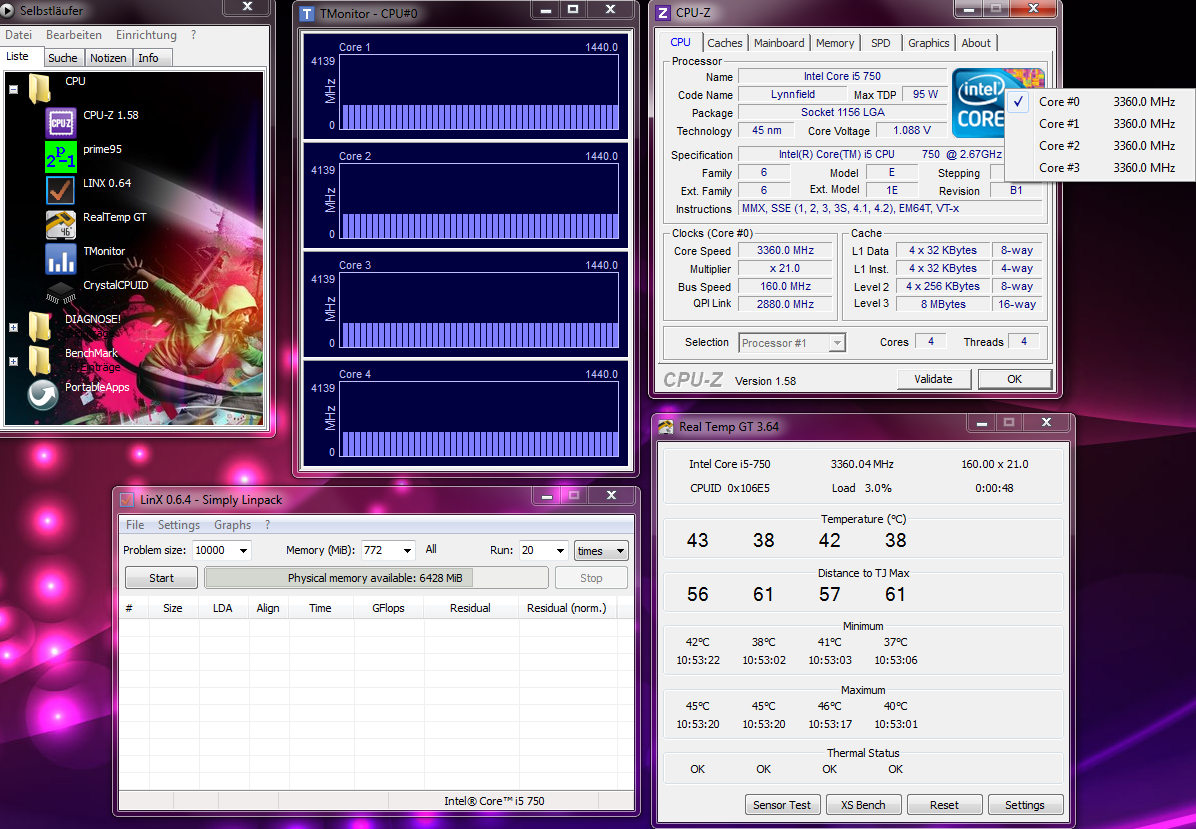Click the TMonitor title bar T icon

pyautogui.click(x=307, y=14)
